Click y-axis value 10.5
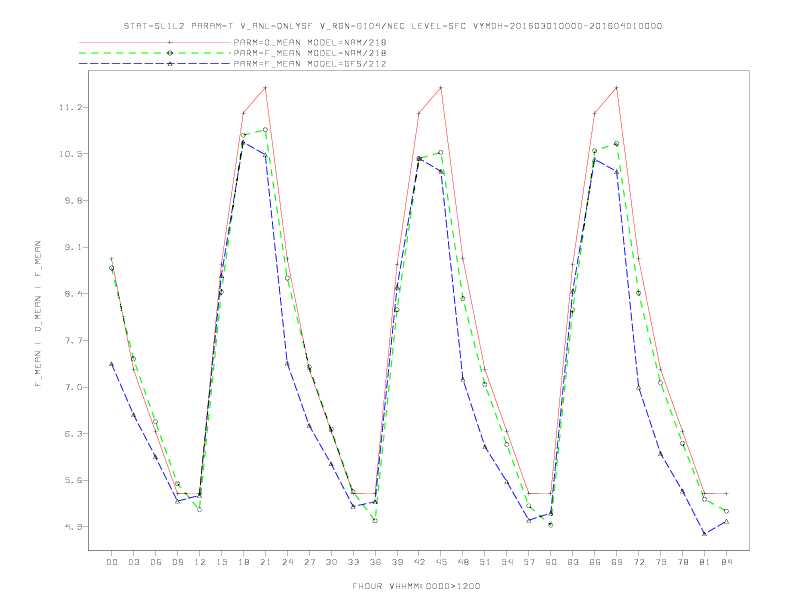 (x=70, y=154)
